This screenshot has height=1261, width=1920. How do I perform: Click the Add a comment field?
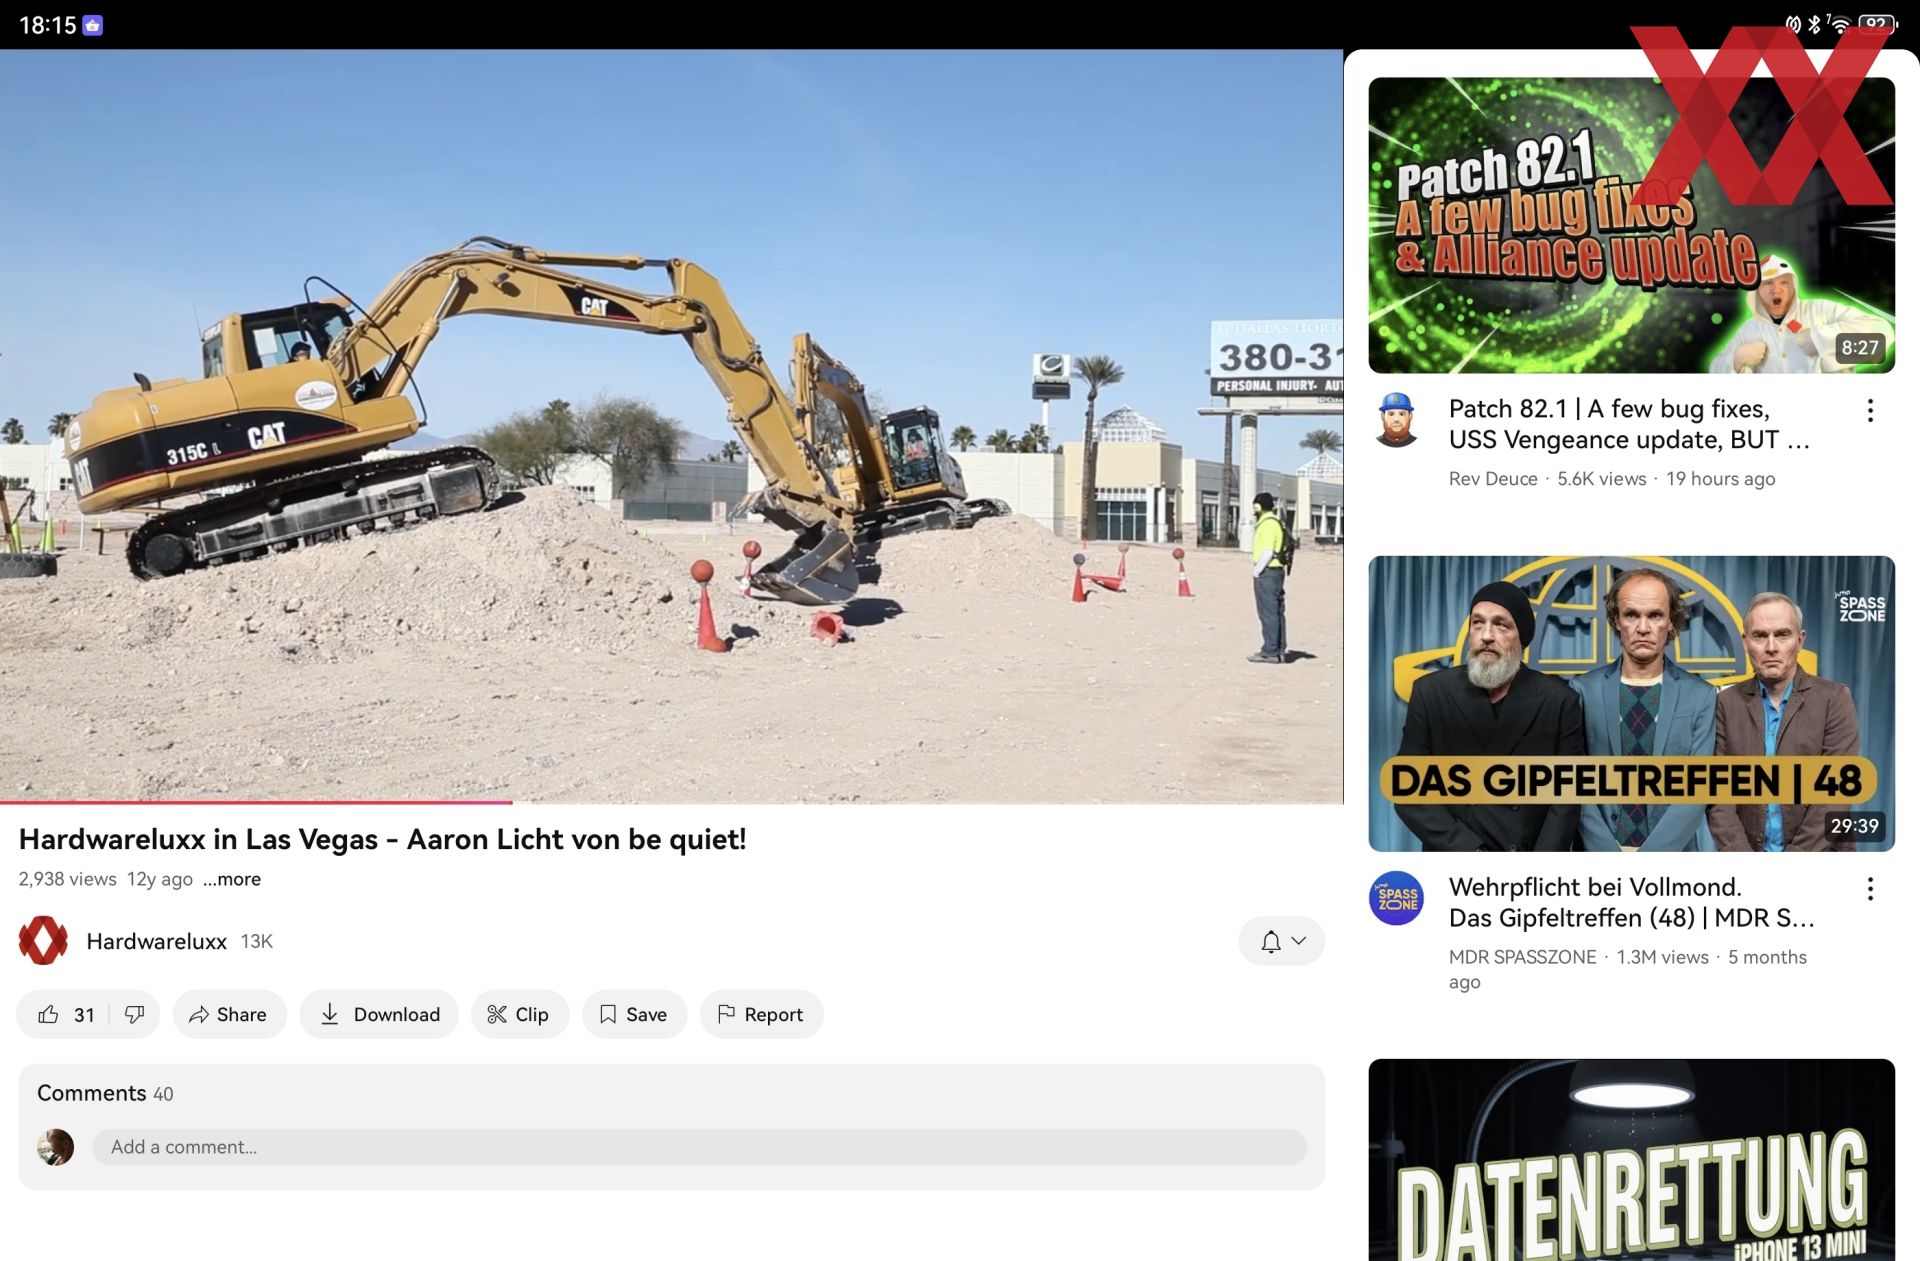(699, 1147)
